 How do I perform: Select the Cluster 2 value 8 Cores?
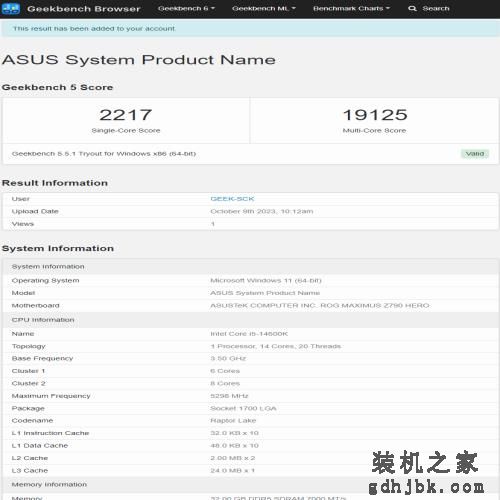pyautogui.click(x=225, y=384)
